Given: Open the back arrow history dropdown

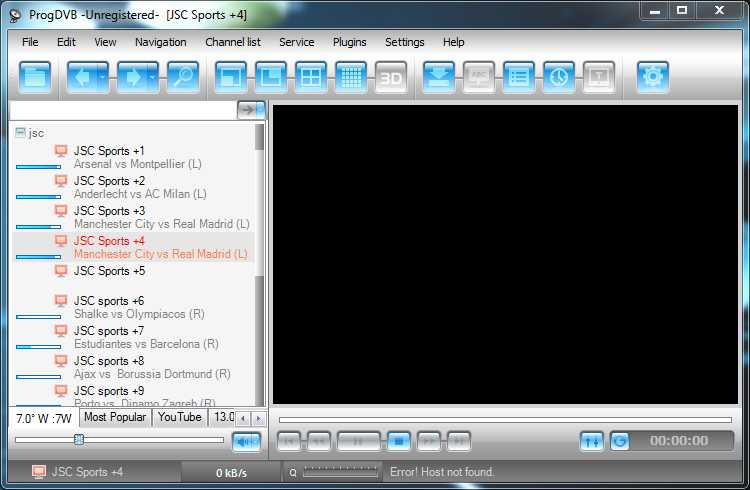Looking at the screenshot, I should coord(103,77).
